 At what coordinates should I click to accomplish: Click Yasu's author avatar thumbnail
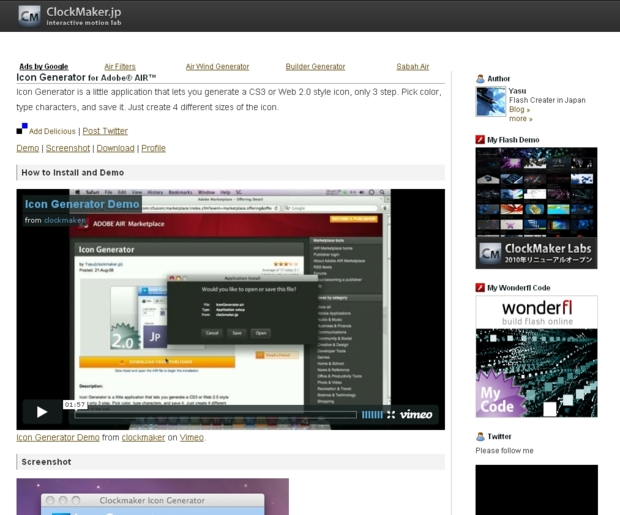[x=491, y=102]
